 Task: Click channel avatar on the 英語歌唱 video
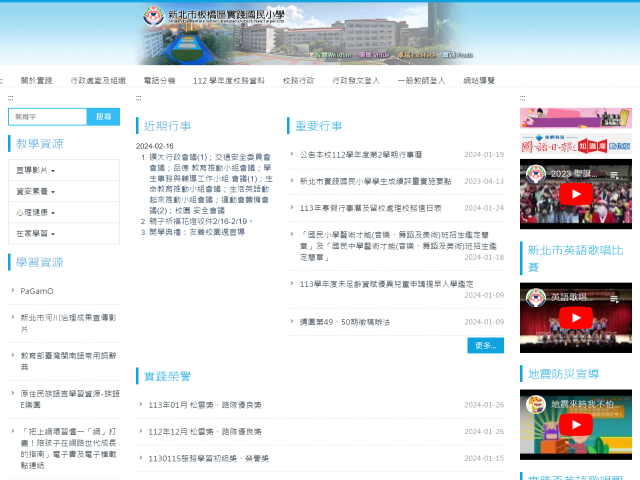pos(536,298)
